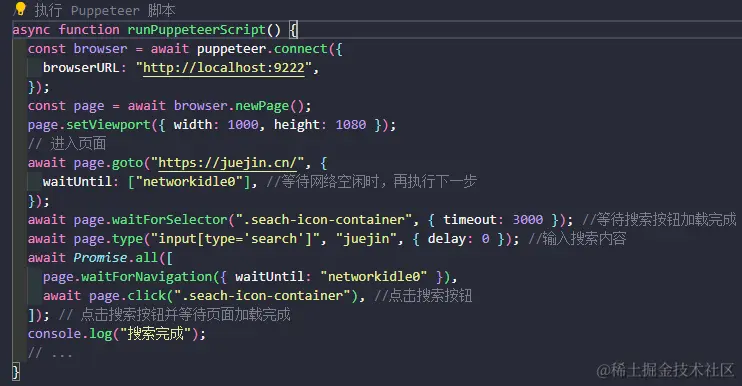Click the delay value 0
This screenshot has height=386, width=742.
[486, 239]
